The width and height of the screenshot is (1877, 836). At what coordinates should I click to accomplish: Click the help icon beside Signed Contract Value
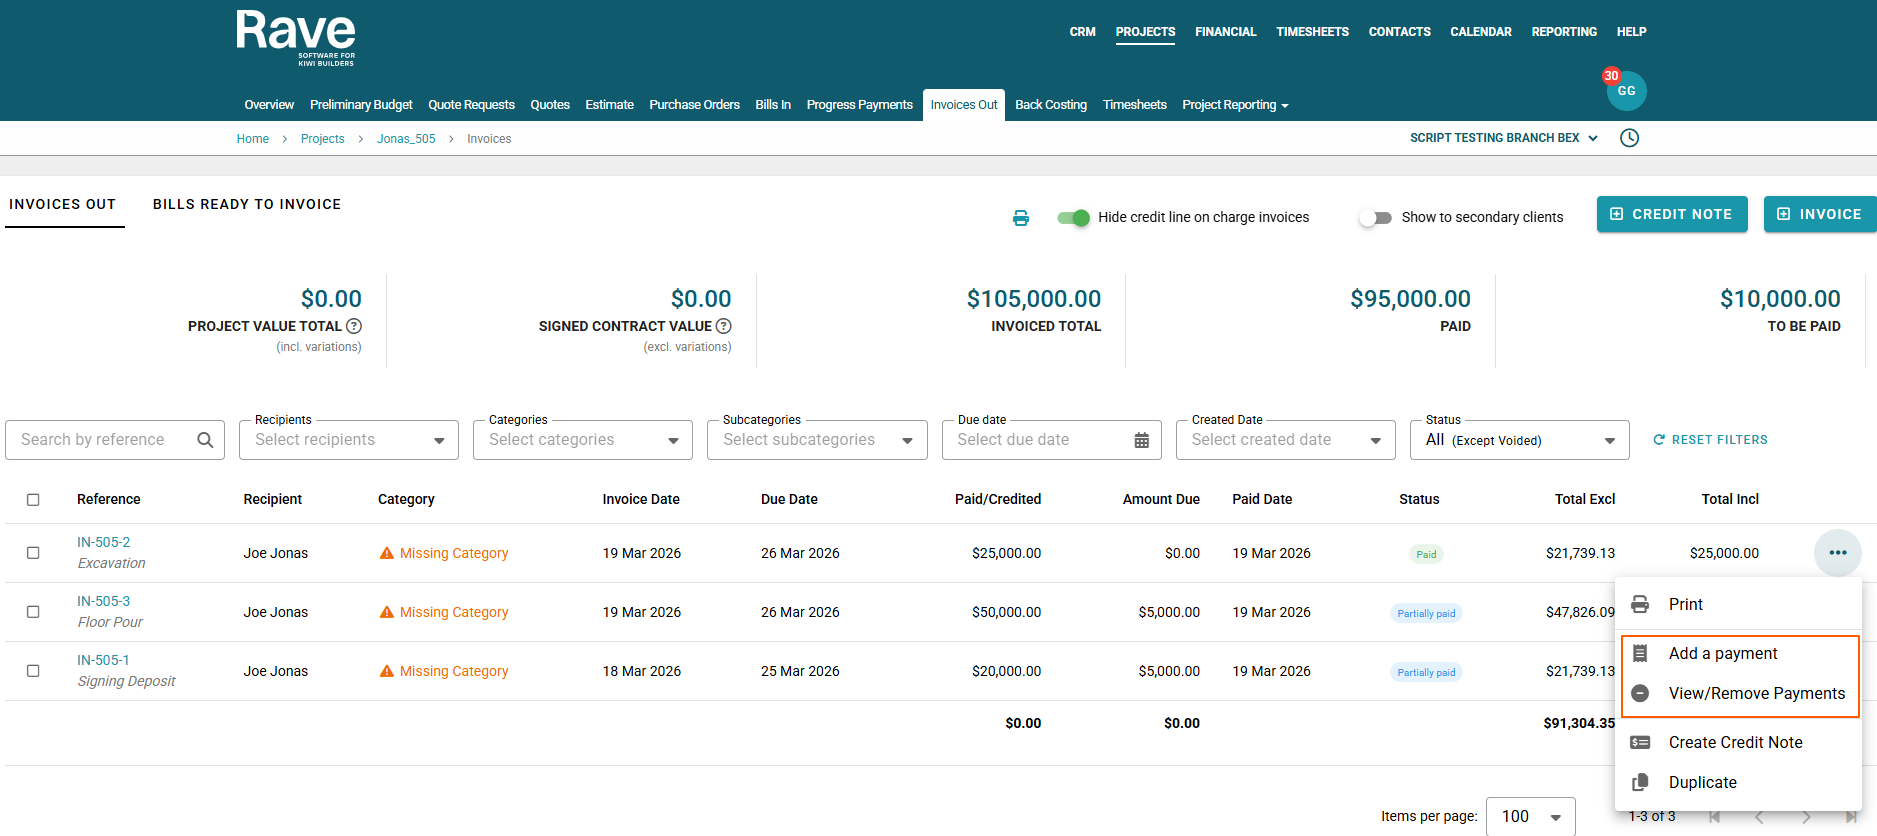tap(724, 326)
